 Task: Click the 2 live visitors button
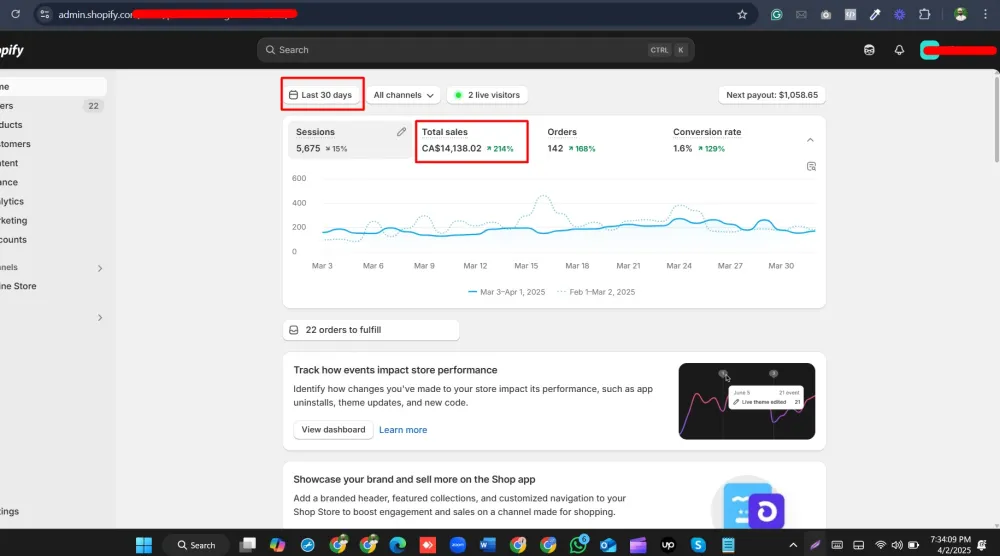coord(487,95)
